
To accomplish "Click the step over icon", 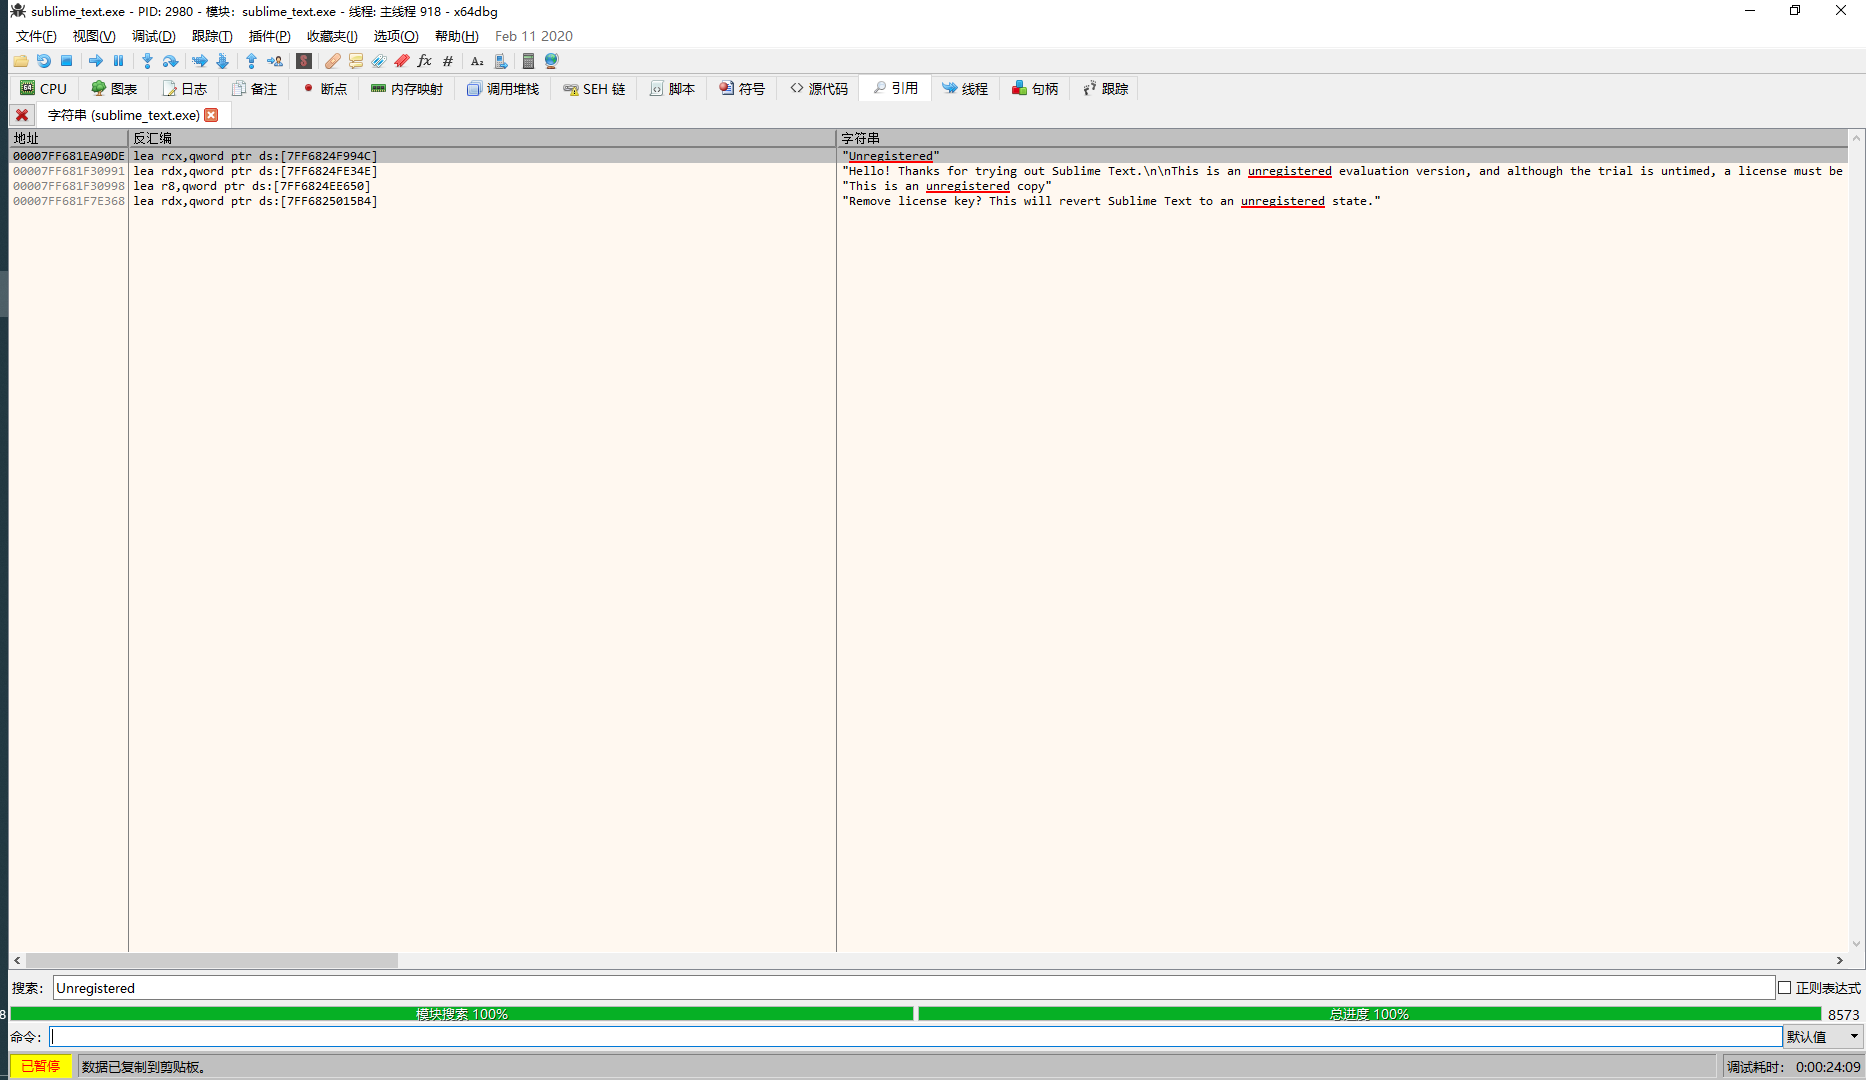I will click(170, 61).
